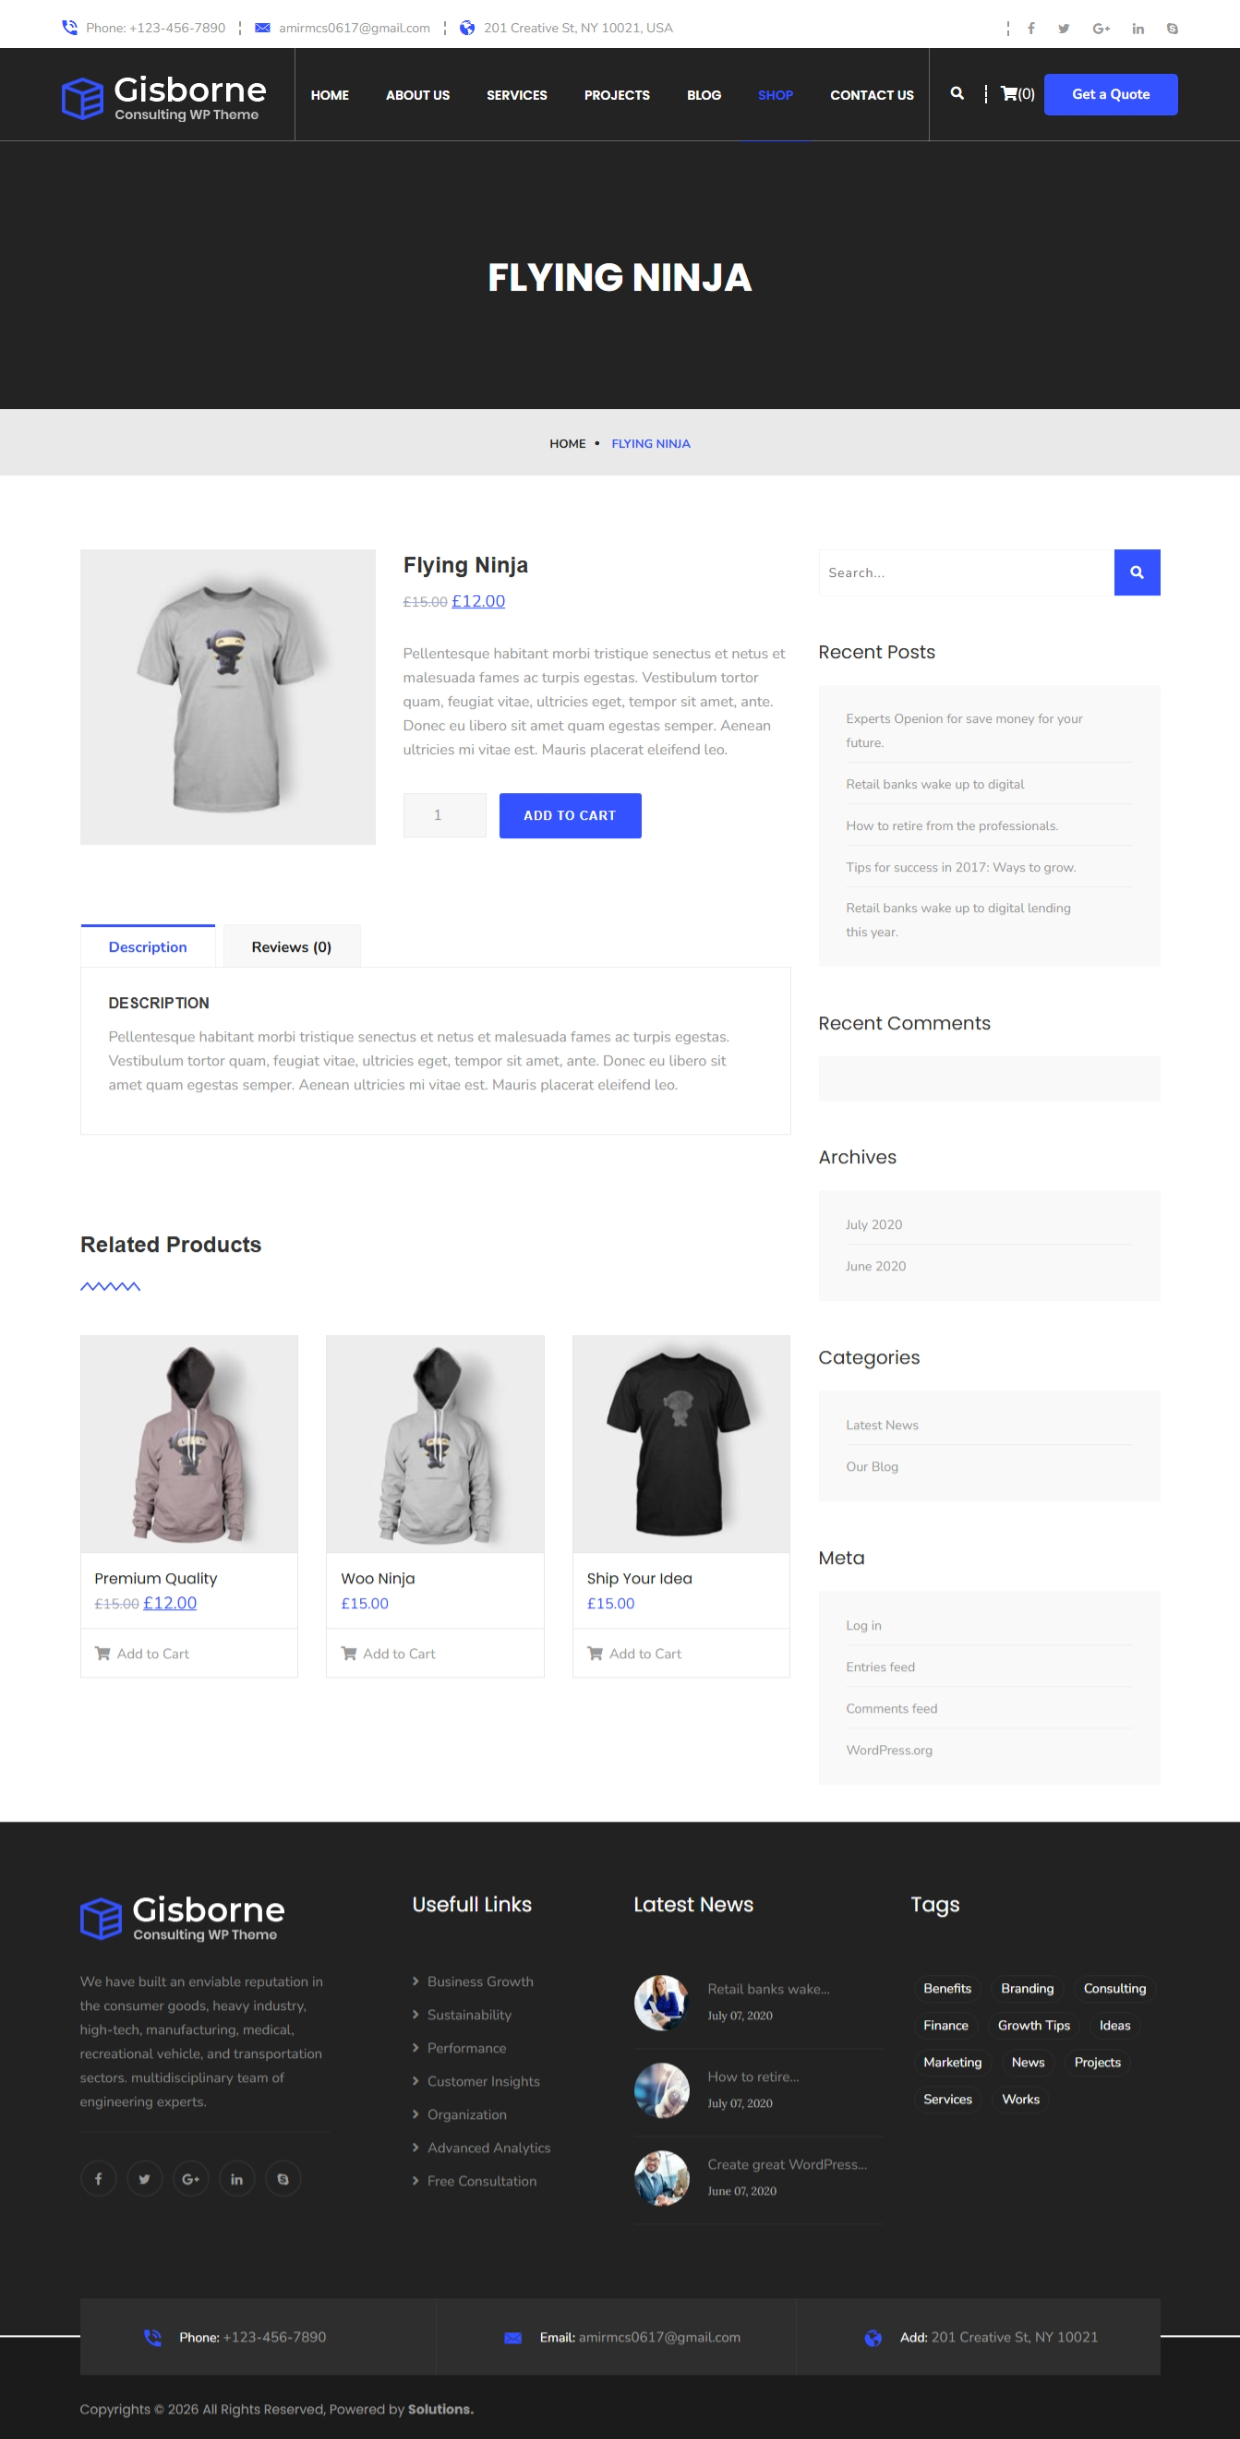
Task: Click the Get a Quote button
Action: pos(1111,94)
